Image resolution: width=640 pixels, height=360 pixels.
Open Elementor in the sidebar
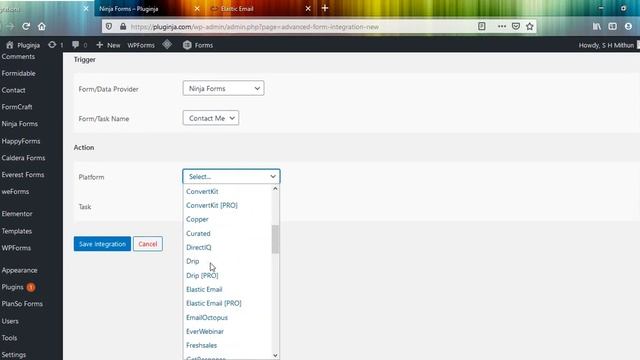click(17, 214)
